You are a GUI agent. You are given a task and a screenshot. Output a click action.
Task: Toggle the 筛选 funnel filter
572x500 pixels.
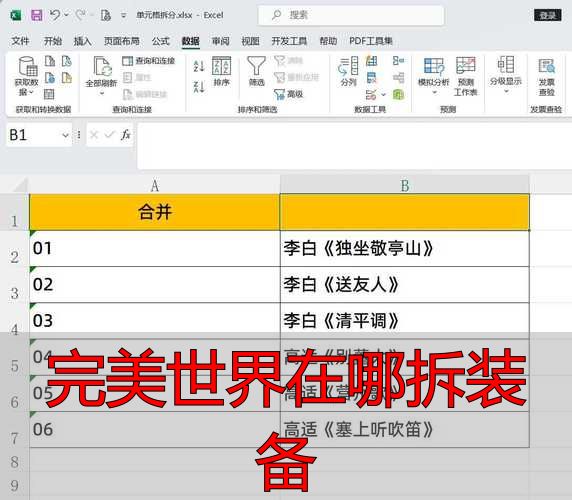[256, 71]
